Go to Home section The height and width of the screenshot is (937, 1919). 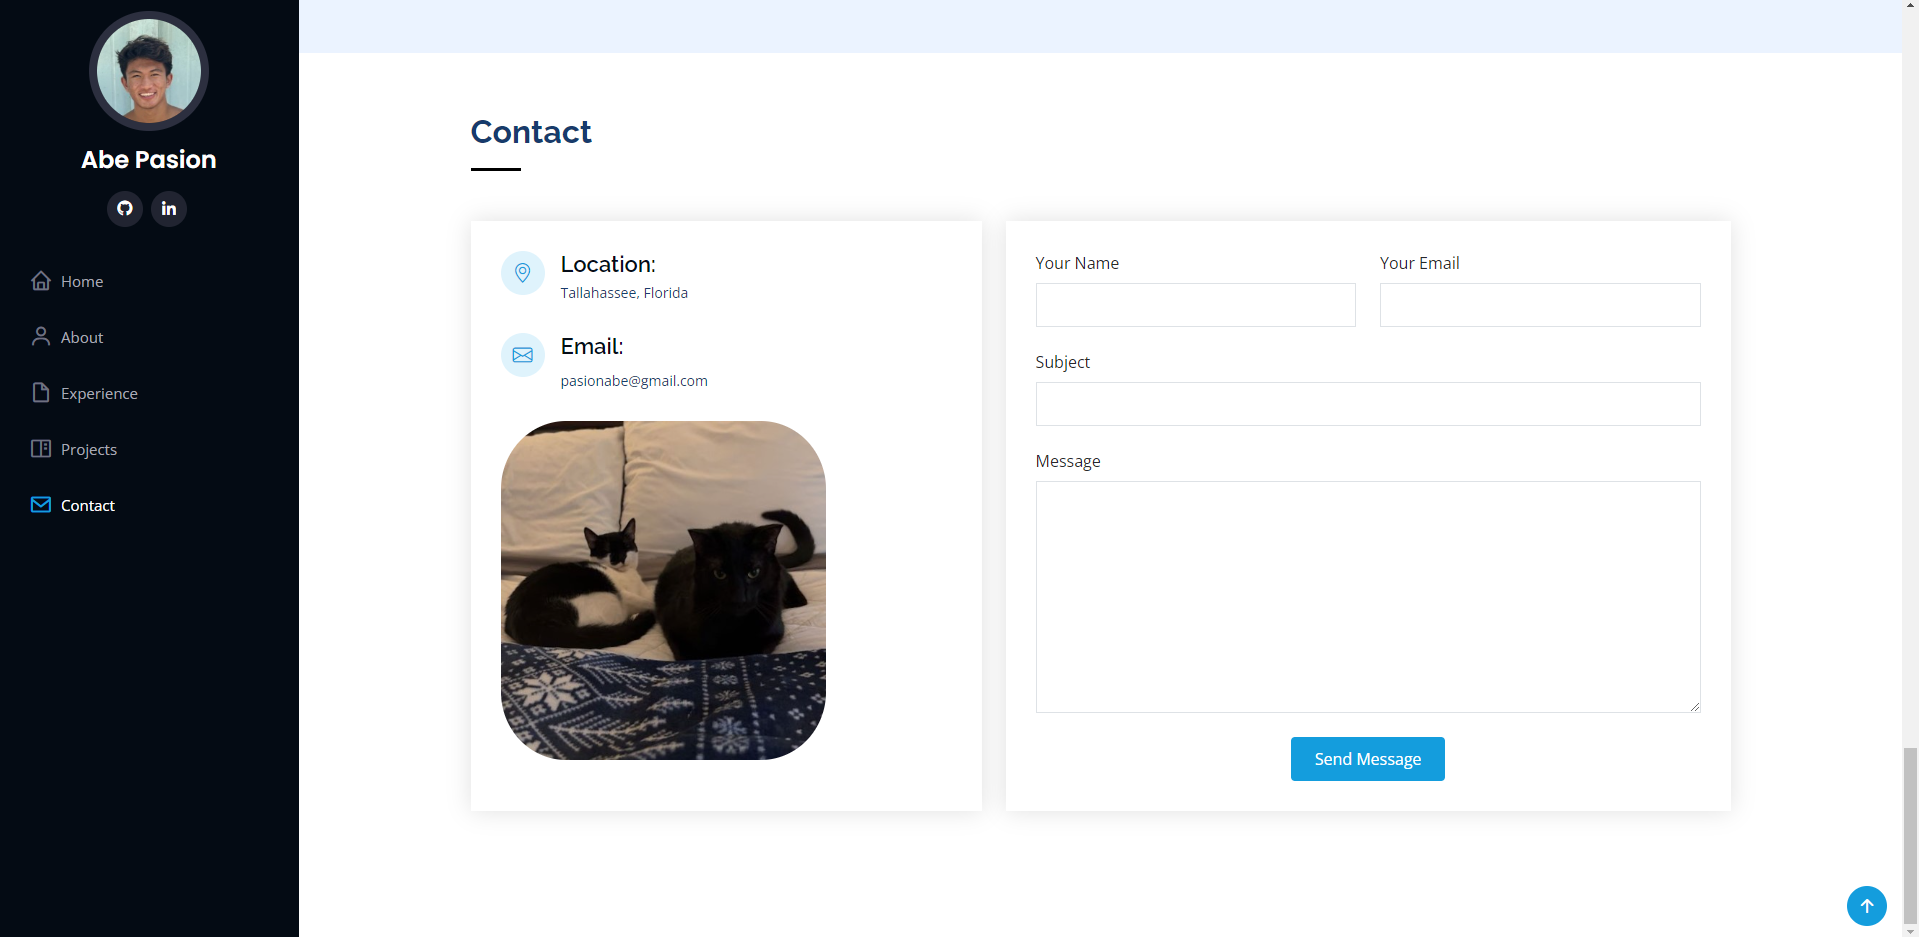click(82, 282)
